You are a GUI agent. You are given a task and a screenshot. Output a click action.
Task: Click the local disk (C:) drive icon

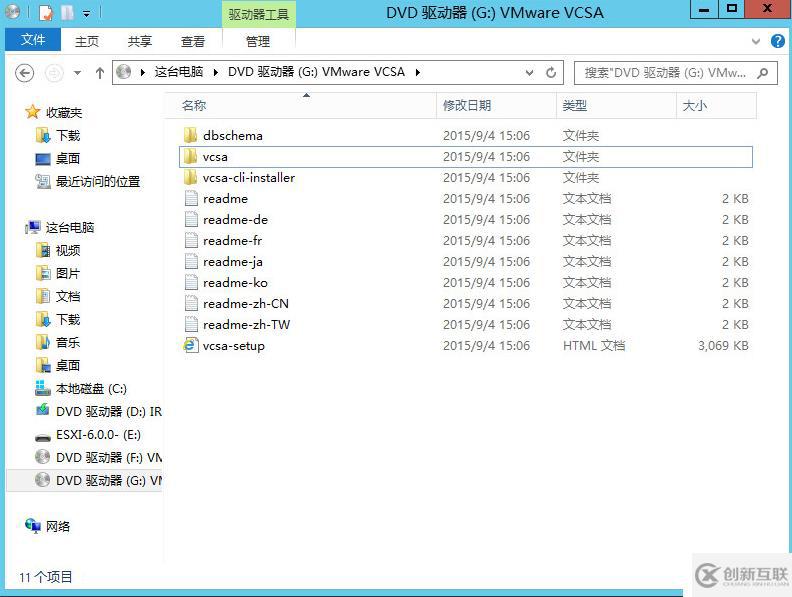(x=42, y=388)
